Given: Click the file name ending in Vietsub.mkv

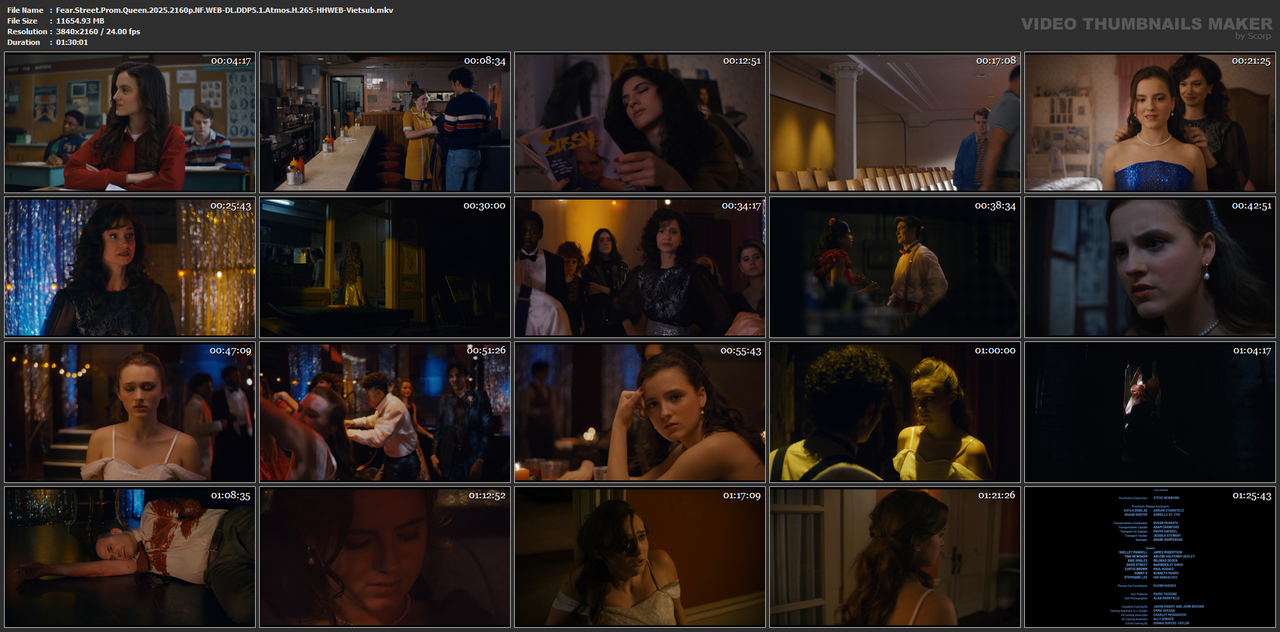Looking at the screenshot, I should (x=225, y=9).
